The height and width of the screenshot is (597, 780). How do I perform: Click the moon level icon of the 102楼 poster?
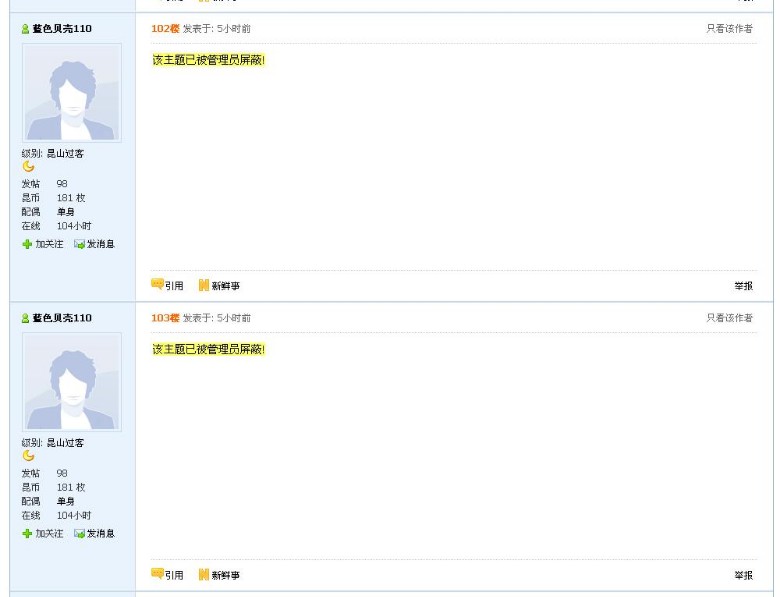28,167
